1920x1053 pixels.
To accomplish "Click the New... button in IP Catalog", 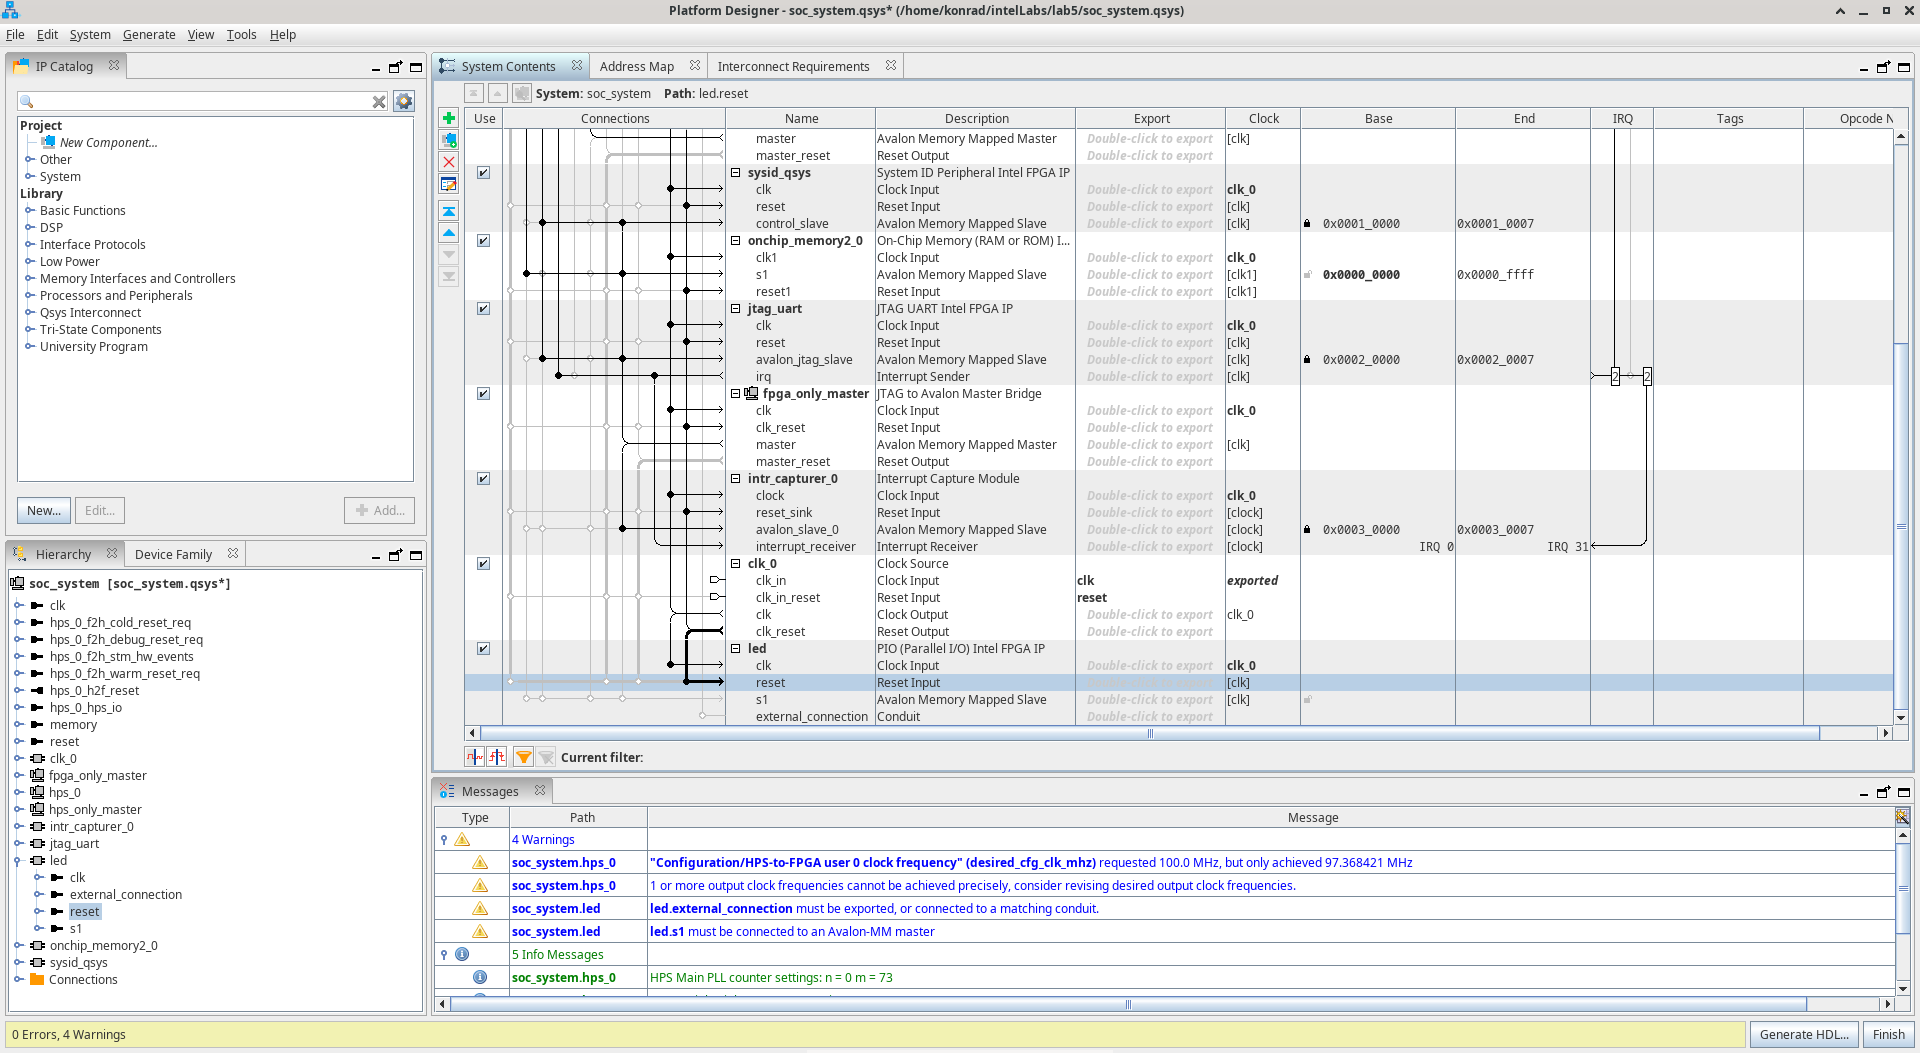I will [44, 510].
